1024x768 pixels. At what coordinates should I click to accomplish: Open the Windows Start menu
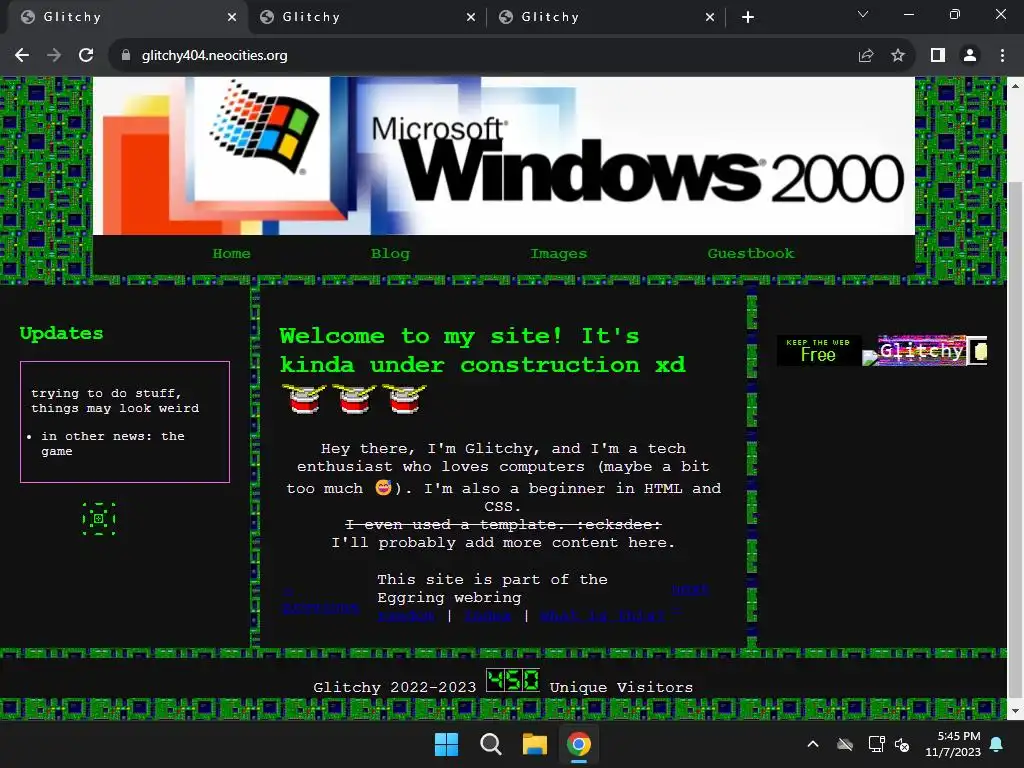[447, 744]
